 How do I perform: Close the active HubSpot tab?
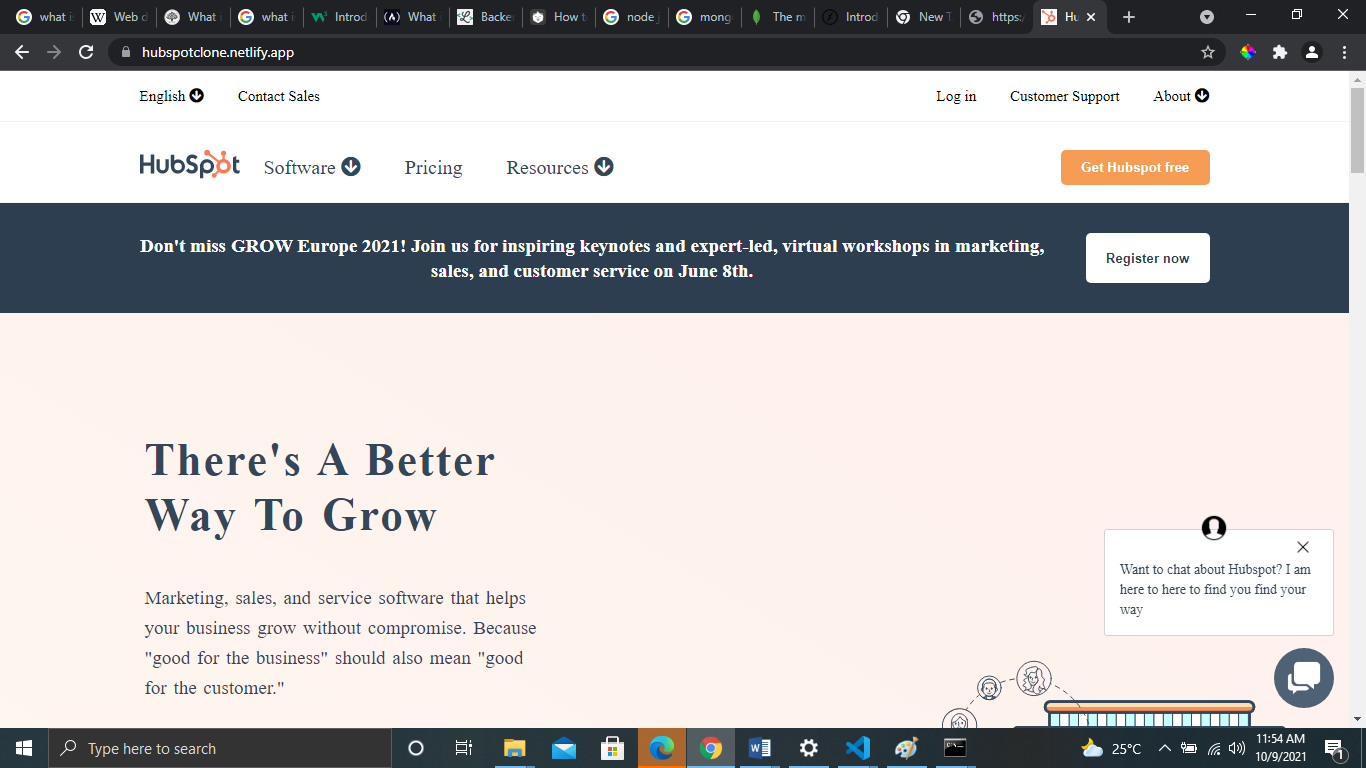(x=1091, y=17)
